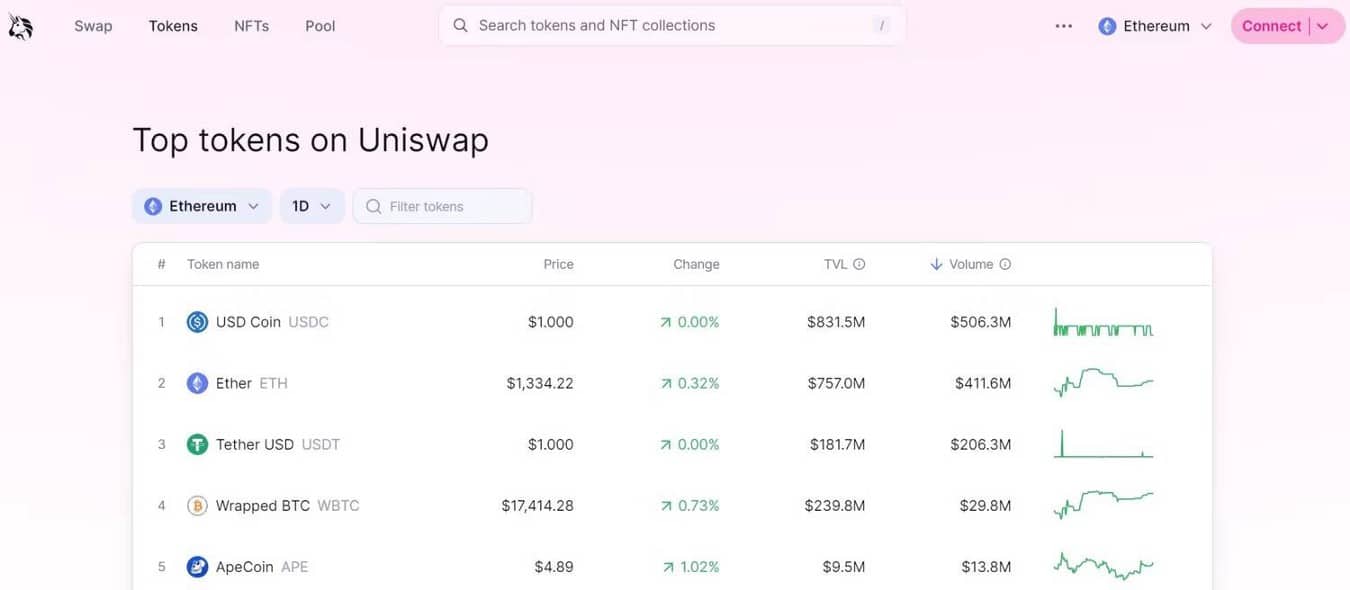Click the USD Coin token icon
The height and width of the screenshot is (590, 1350).
196,321
